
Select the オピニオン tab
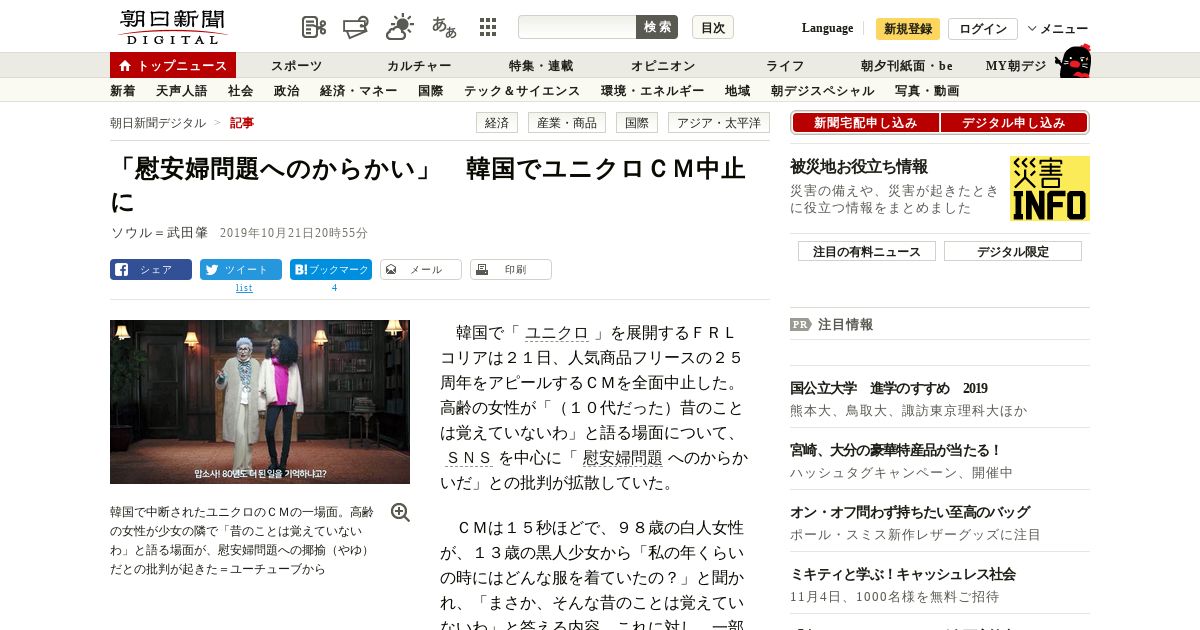(663, 66)
